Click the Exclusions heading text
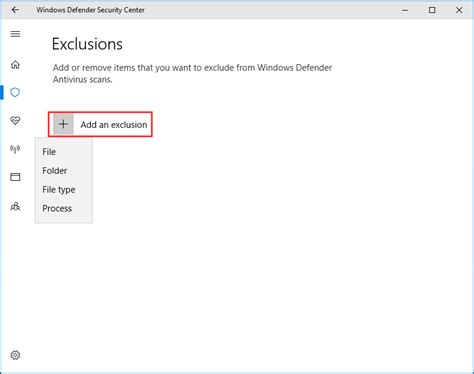474x374 pixels. click(87, 44)
